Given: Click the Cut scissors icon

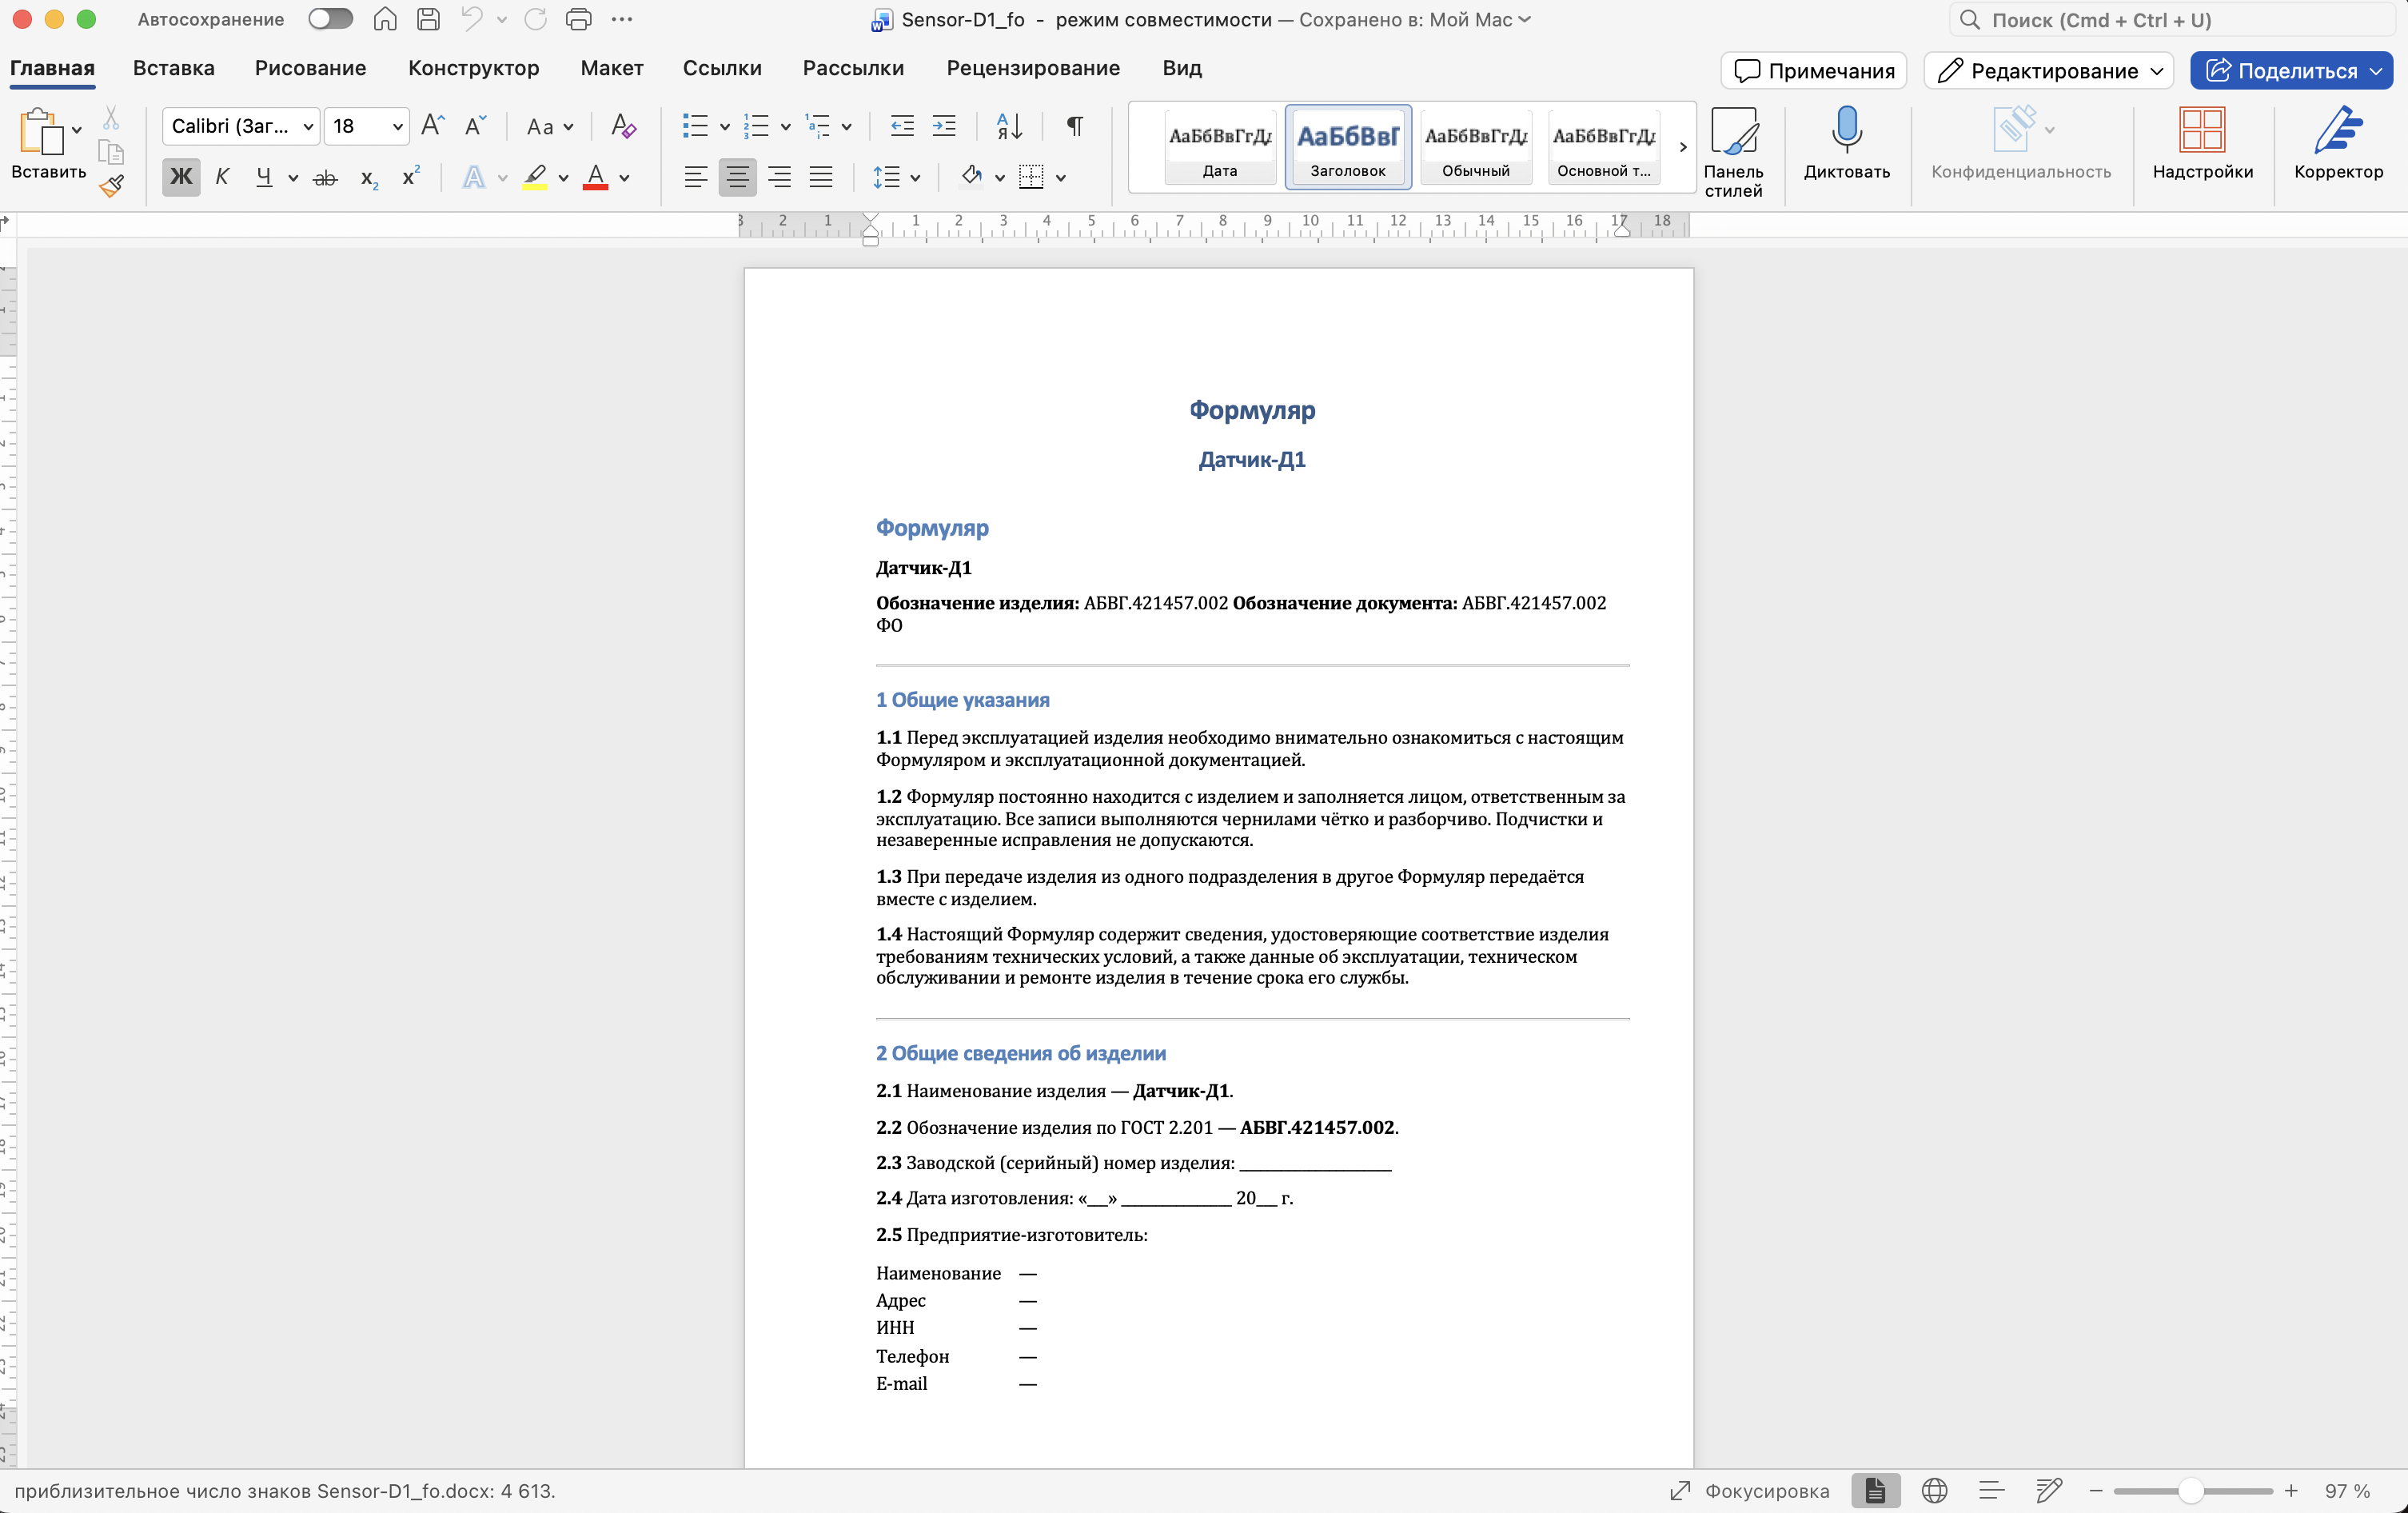Looking at the screenshot, I should click(x=111, y=118).
